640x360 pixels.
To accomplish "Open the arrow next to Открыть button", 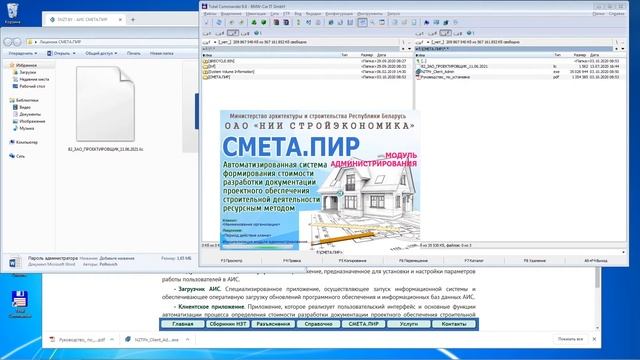I will click(x=74, y=53).
